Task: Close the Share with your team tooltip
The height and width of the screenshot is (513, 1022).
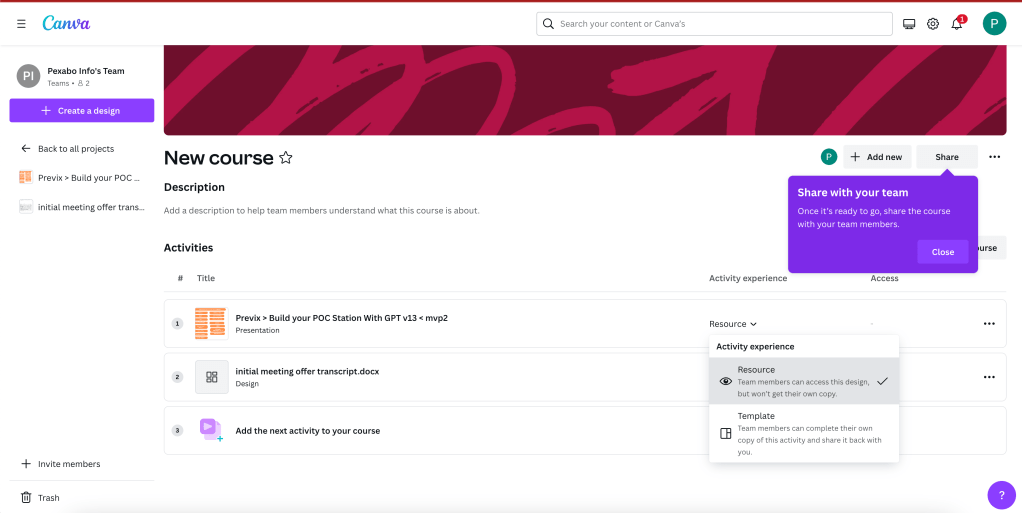Action: (942, 252)
